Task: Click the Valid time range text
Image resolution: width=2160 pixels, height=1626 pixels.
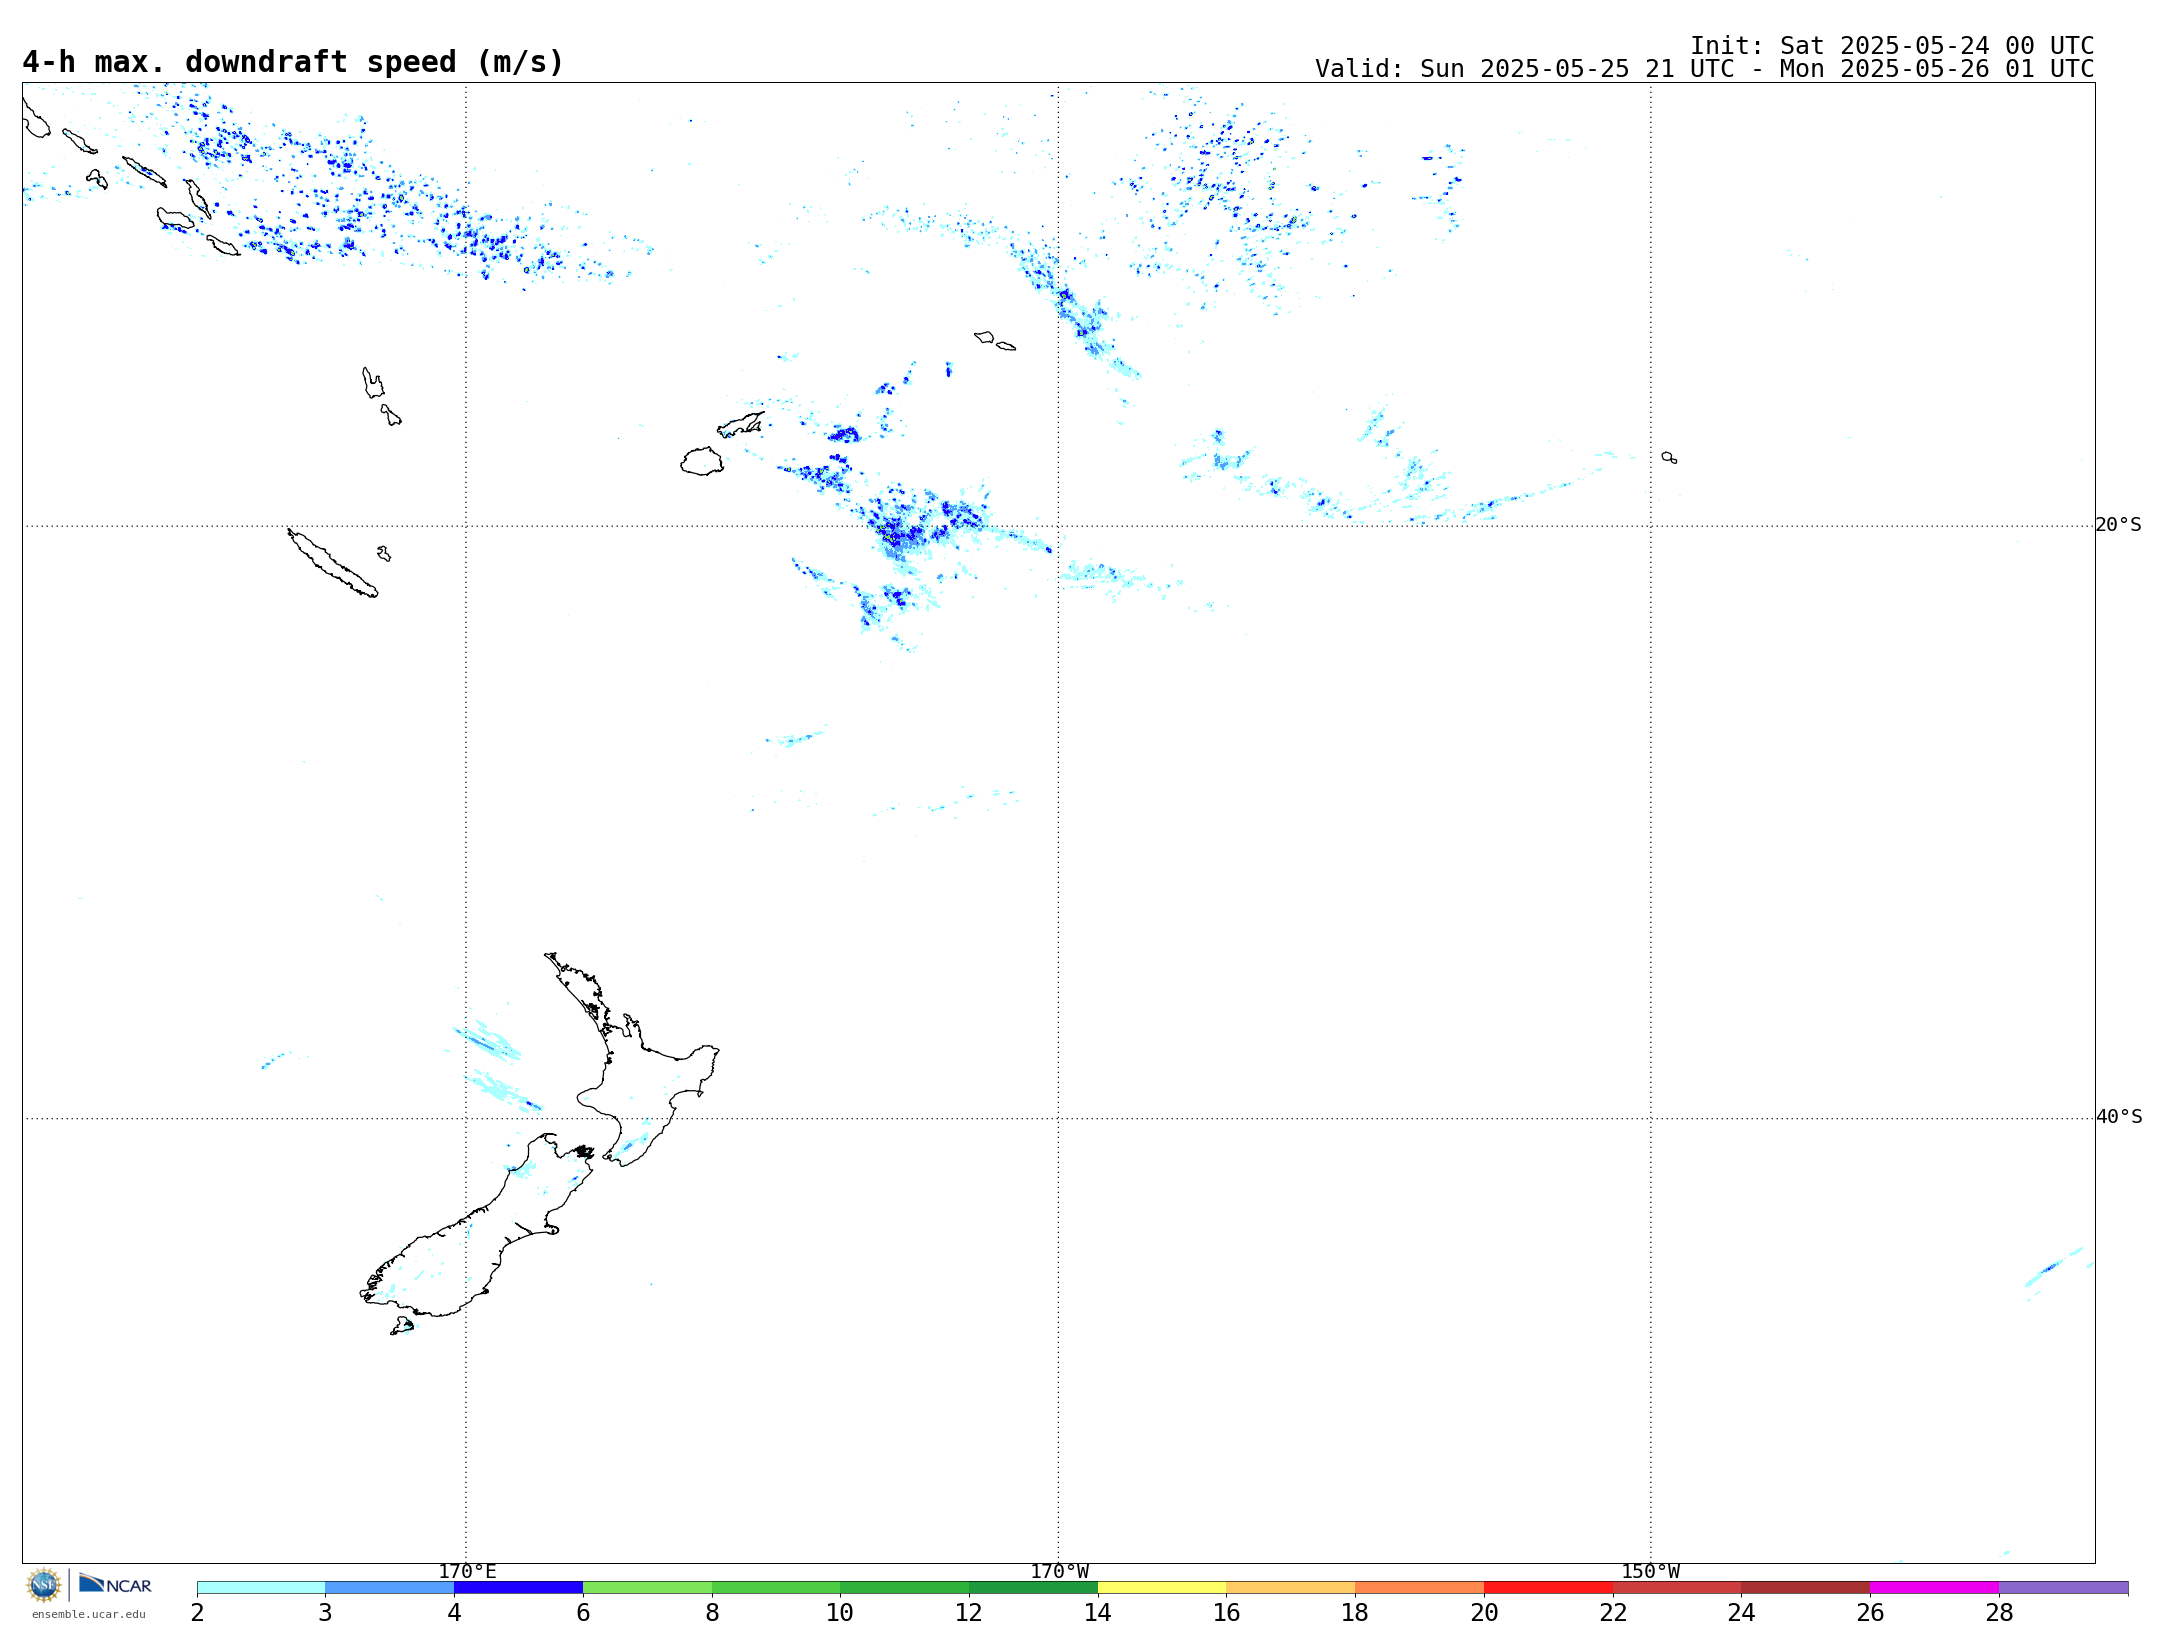Action: click(x=1704, y=69)
